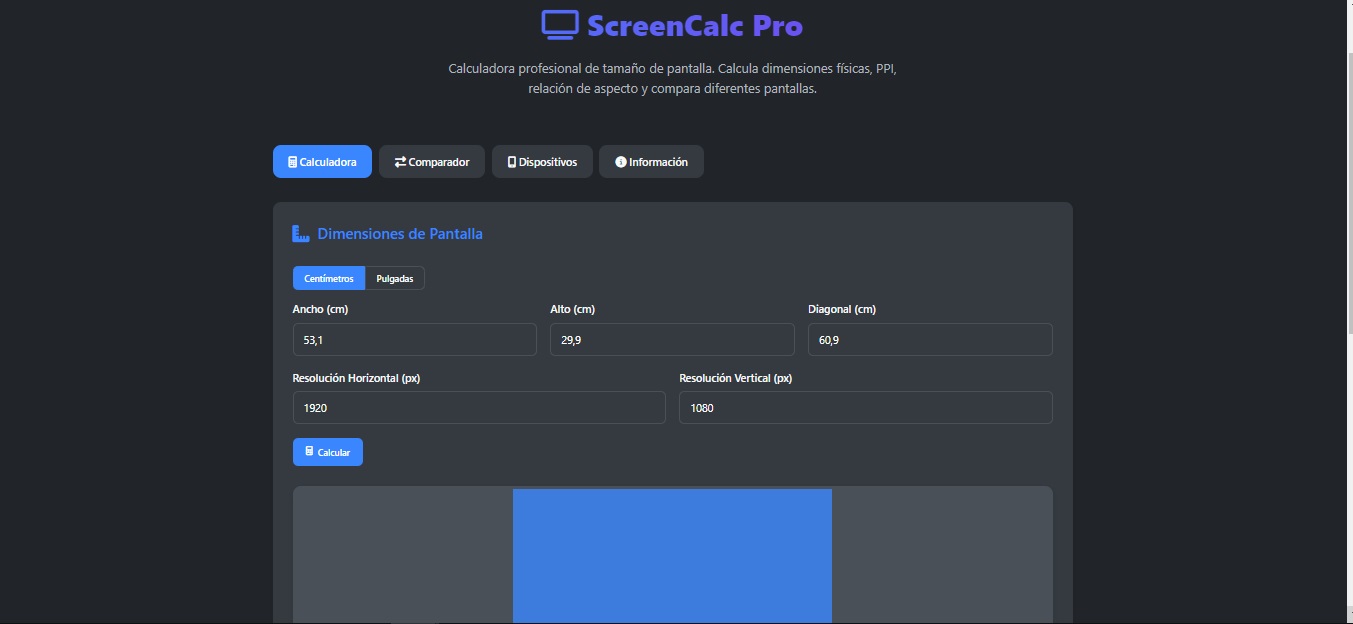Keep units in Centímetros
This screenshot has width=1353, height=624.
329,278
